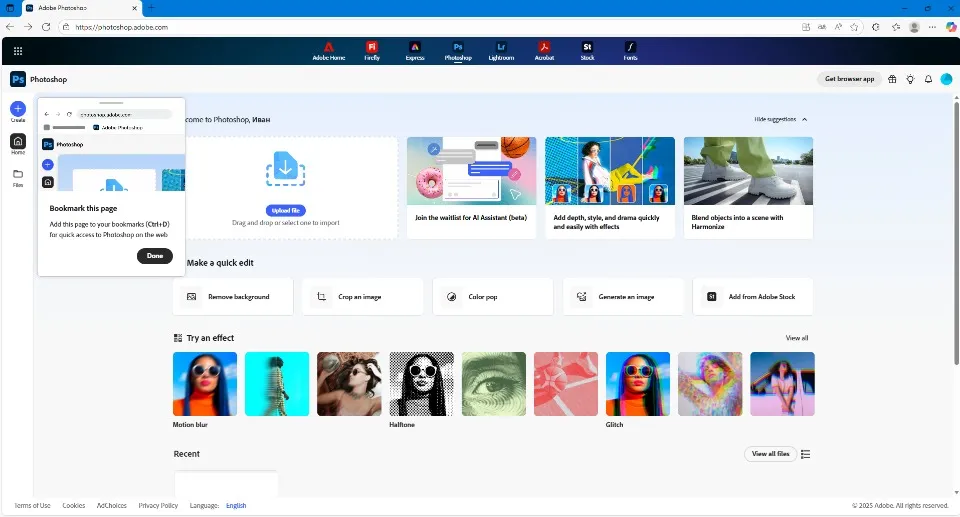Go to Adobe Home app
960x517 pixels.
pos(329,51)
